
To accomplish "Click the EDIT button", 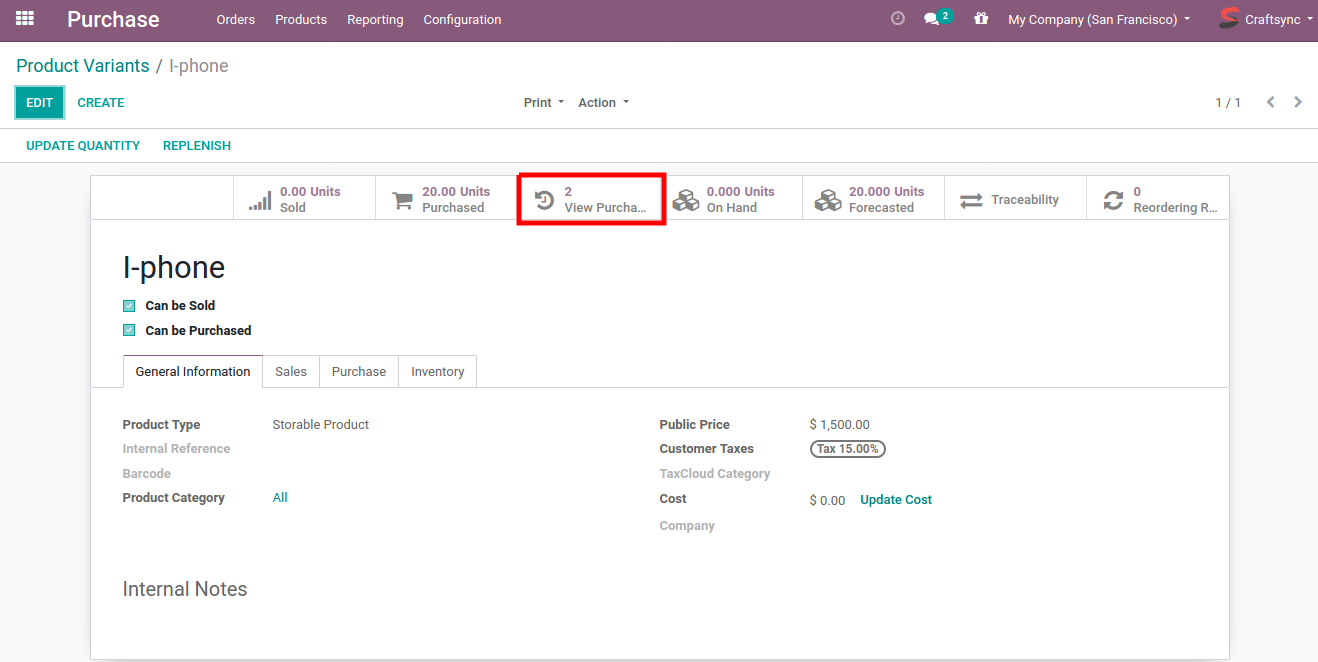I will coord(39,103).
